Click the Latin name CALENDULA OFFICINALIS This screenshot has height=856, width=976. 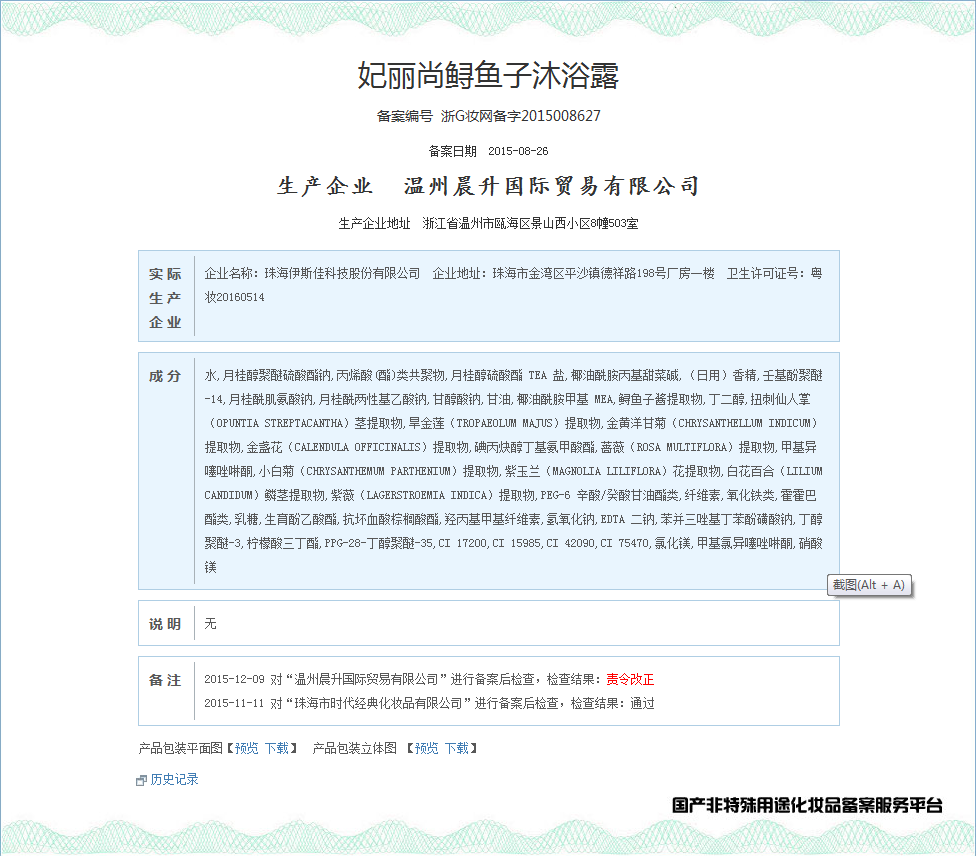(x=358, y=448)
